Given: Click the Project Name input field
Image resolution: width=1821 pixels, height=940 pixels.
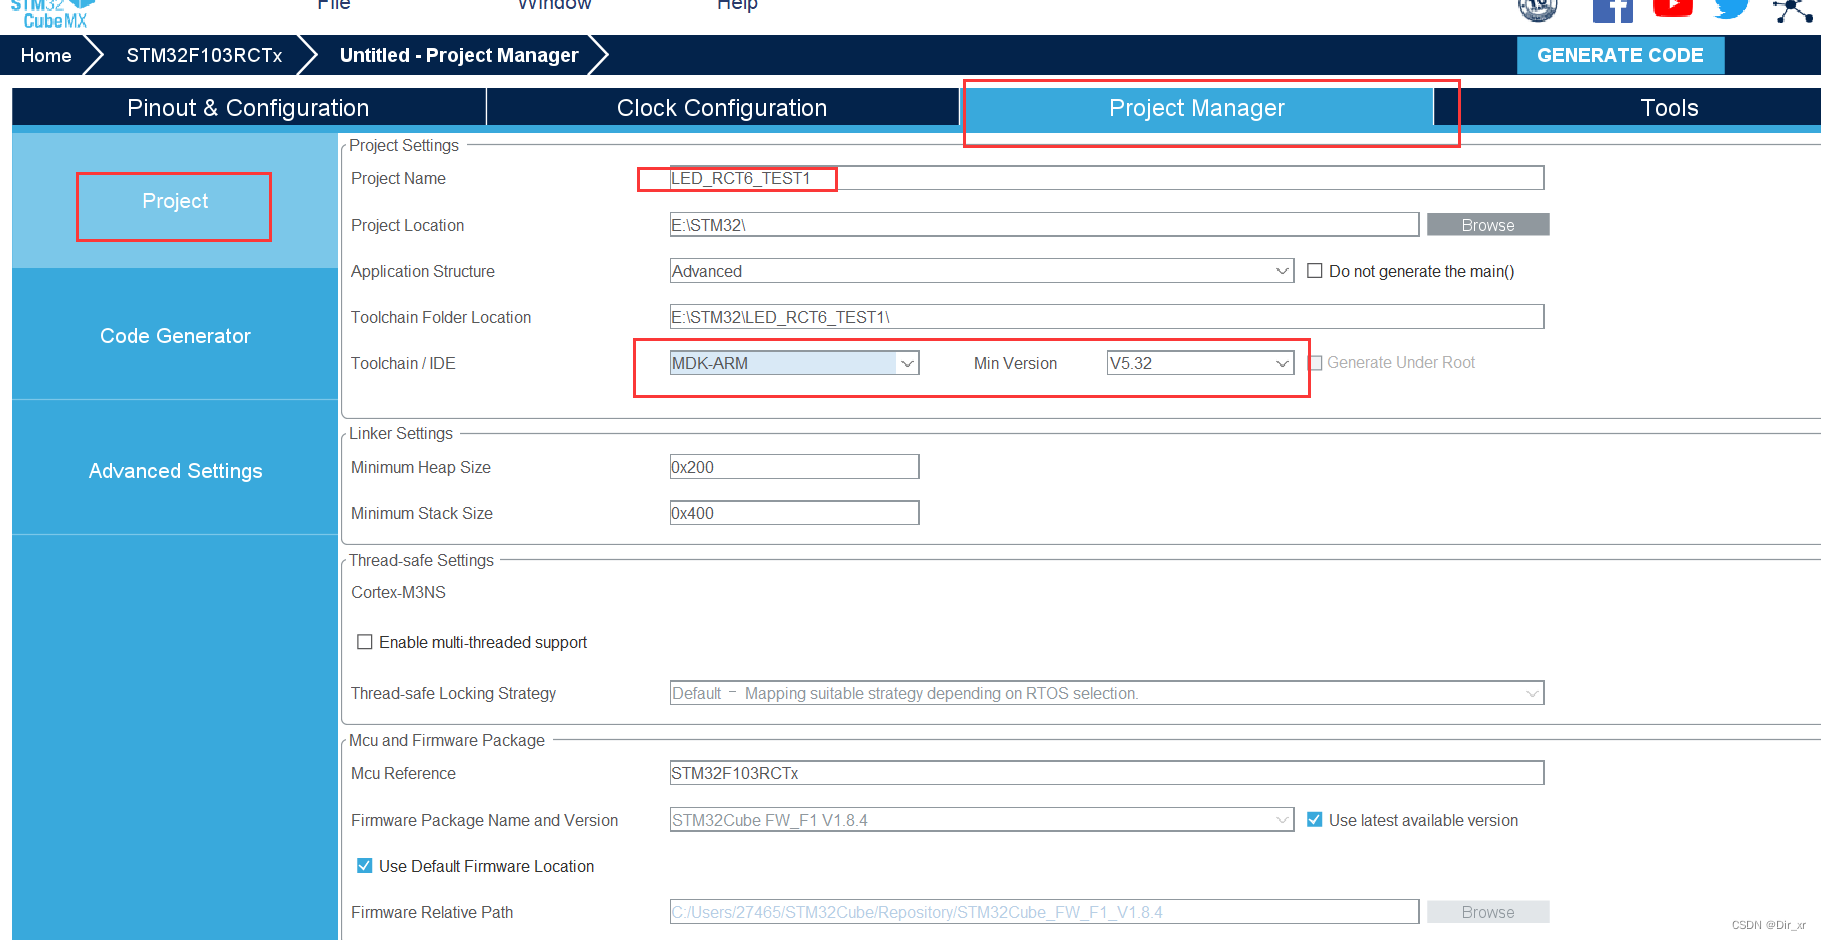Looking at the screenshot, I should pos(1107,178).
